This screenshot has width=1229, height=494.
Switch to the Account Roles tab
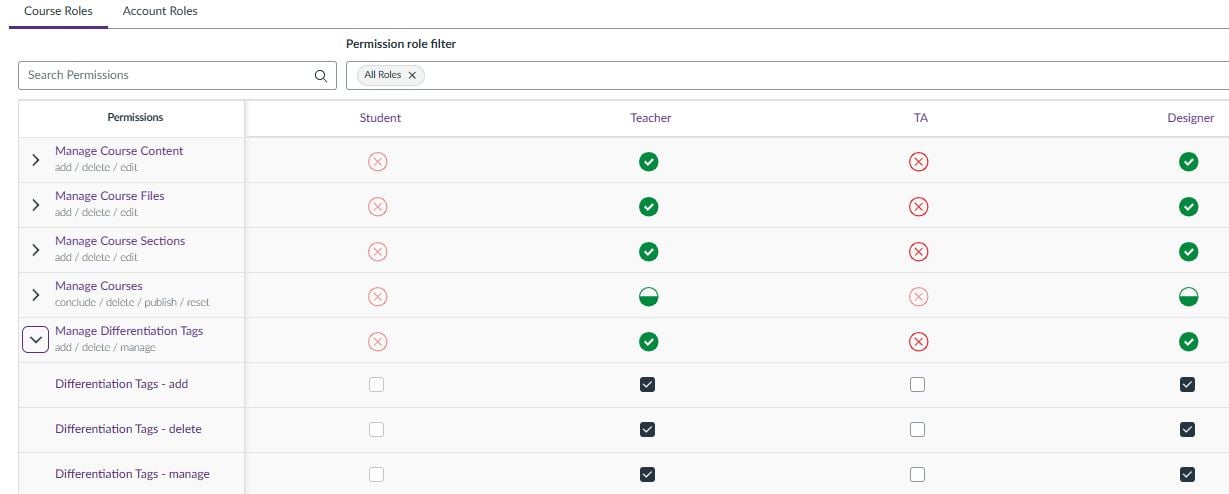coord(160,12)
